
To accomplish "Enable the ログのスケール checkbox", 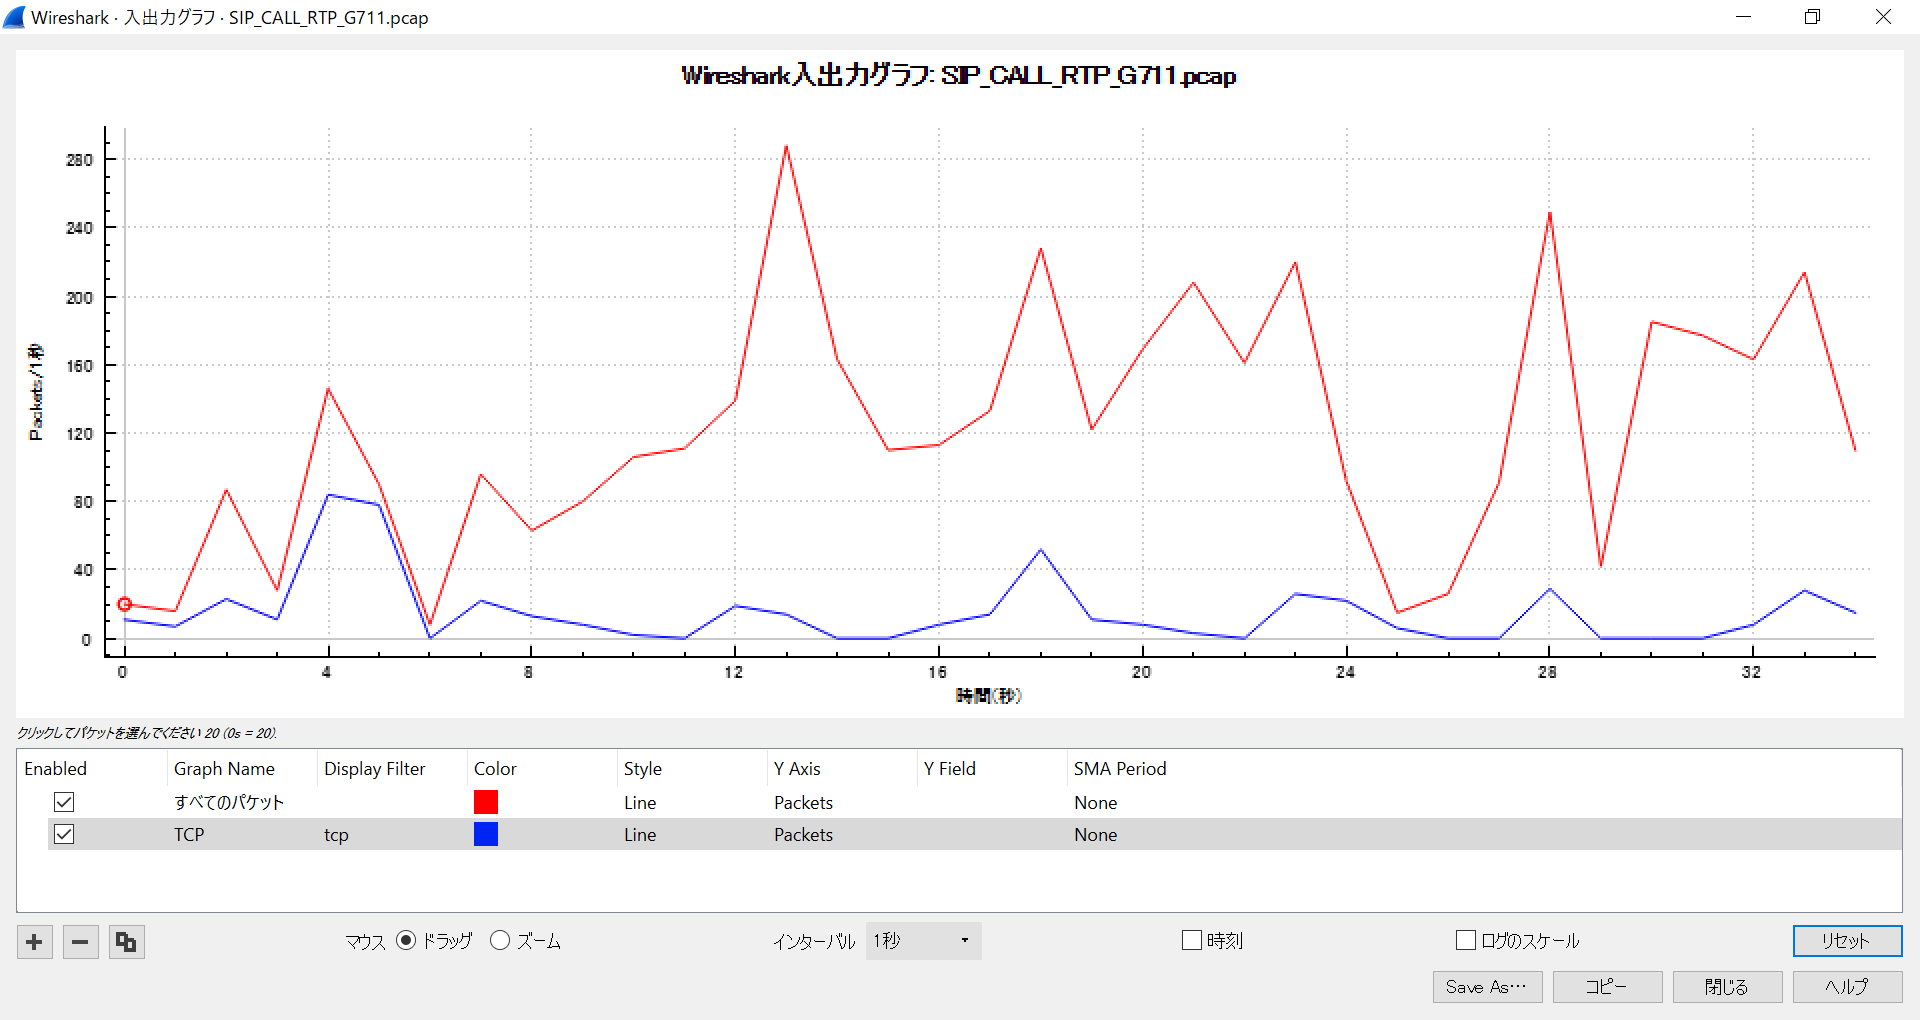I will point(1466,940).
